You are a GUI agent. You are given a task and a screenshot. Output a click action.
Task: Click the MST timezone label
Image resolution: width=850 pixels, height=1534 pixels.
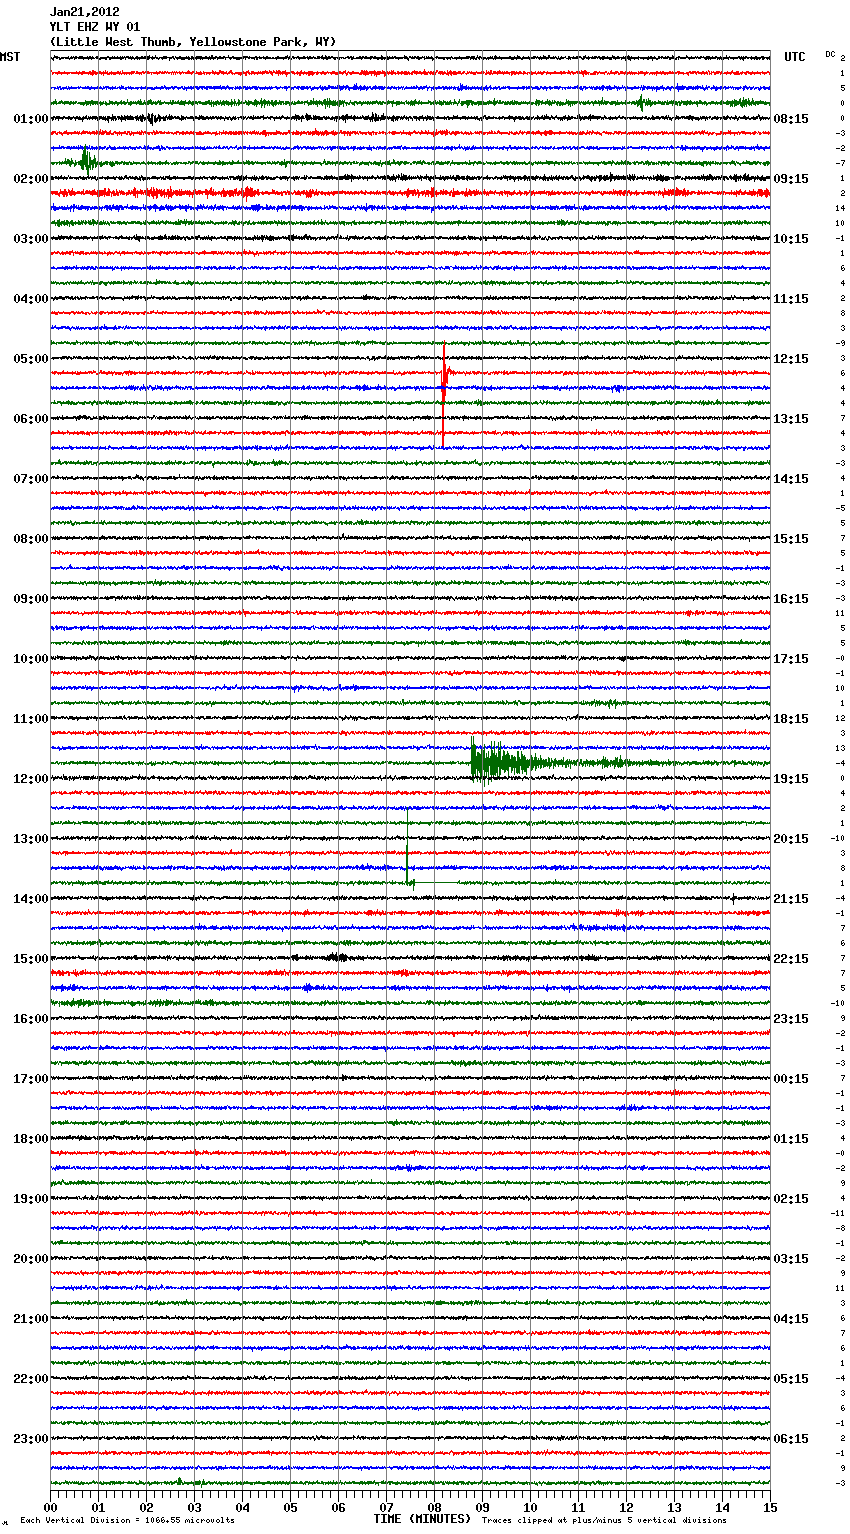click(x=10, y=57)
